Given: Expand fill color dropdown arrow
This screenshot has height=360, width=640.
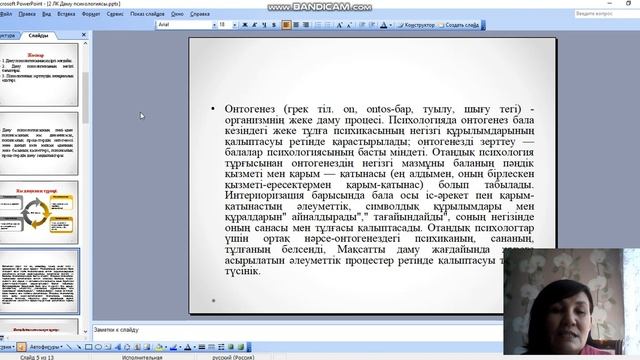Looking at the screenshot, I should (x=166, y=347).
